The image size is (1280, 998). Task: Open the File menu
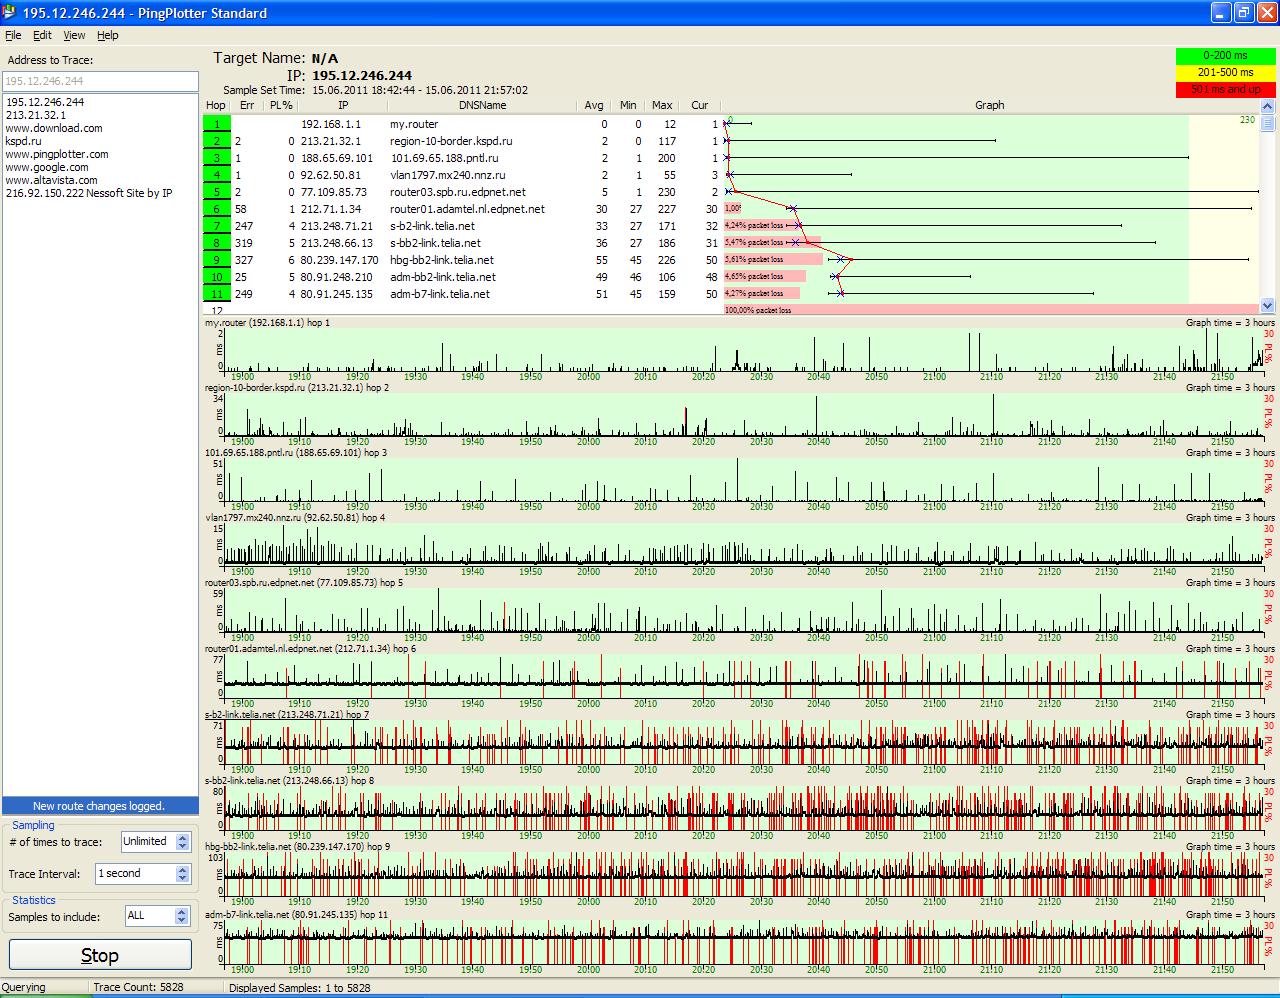[13, 35]
